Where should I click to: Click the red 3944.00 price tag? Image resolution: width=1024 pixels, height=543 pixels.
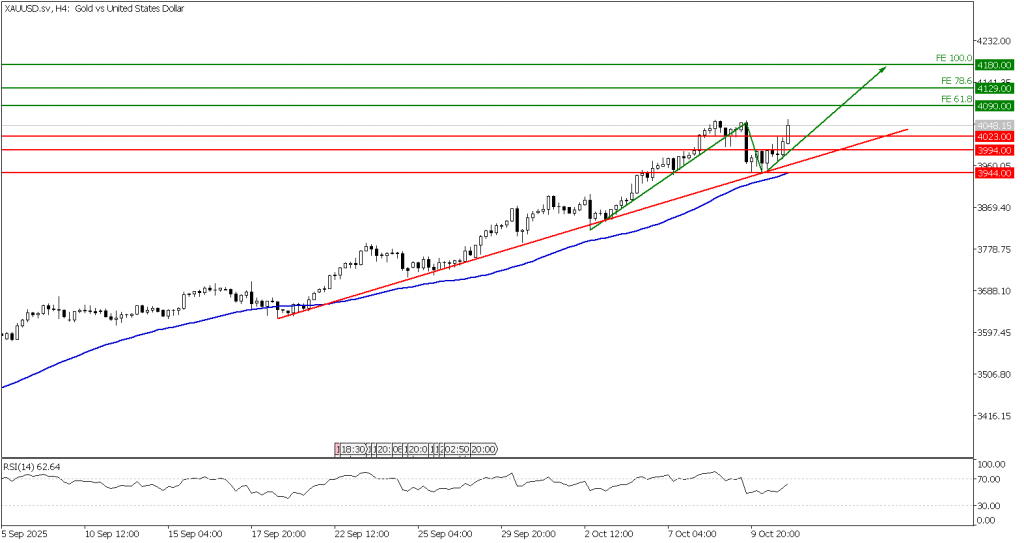(x=995, y=173)
